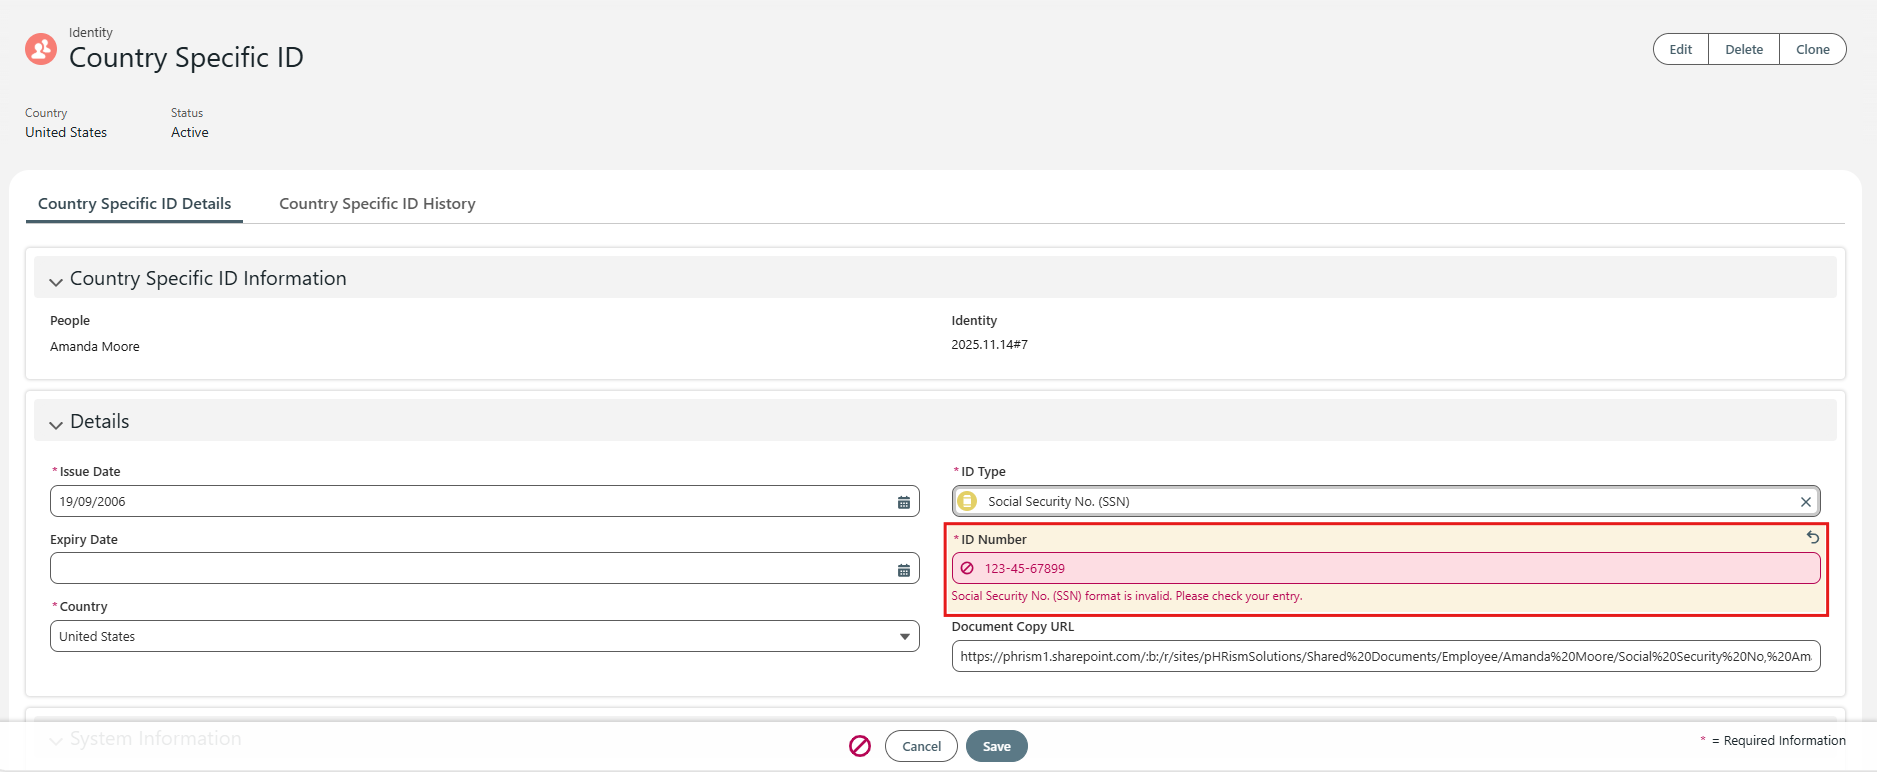The image size is (1877, 772).
Task: Clone this Country Specific ID record
Action: [x=1812, y=49]
